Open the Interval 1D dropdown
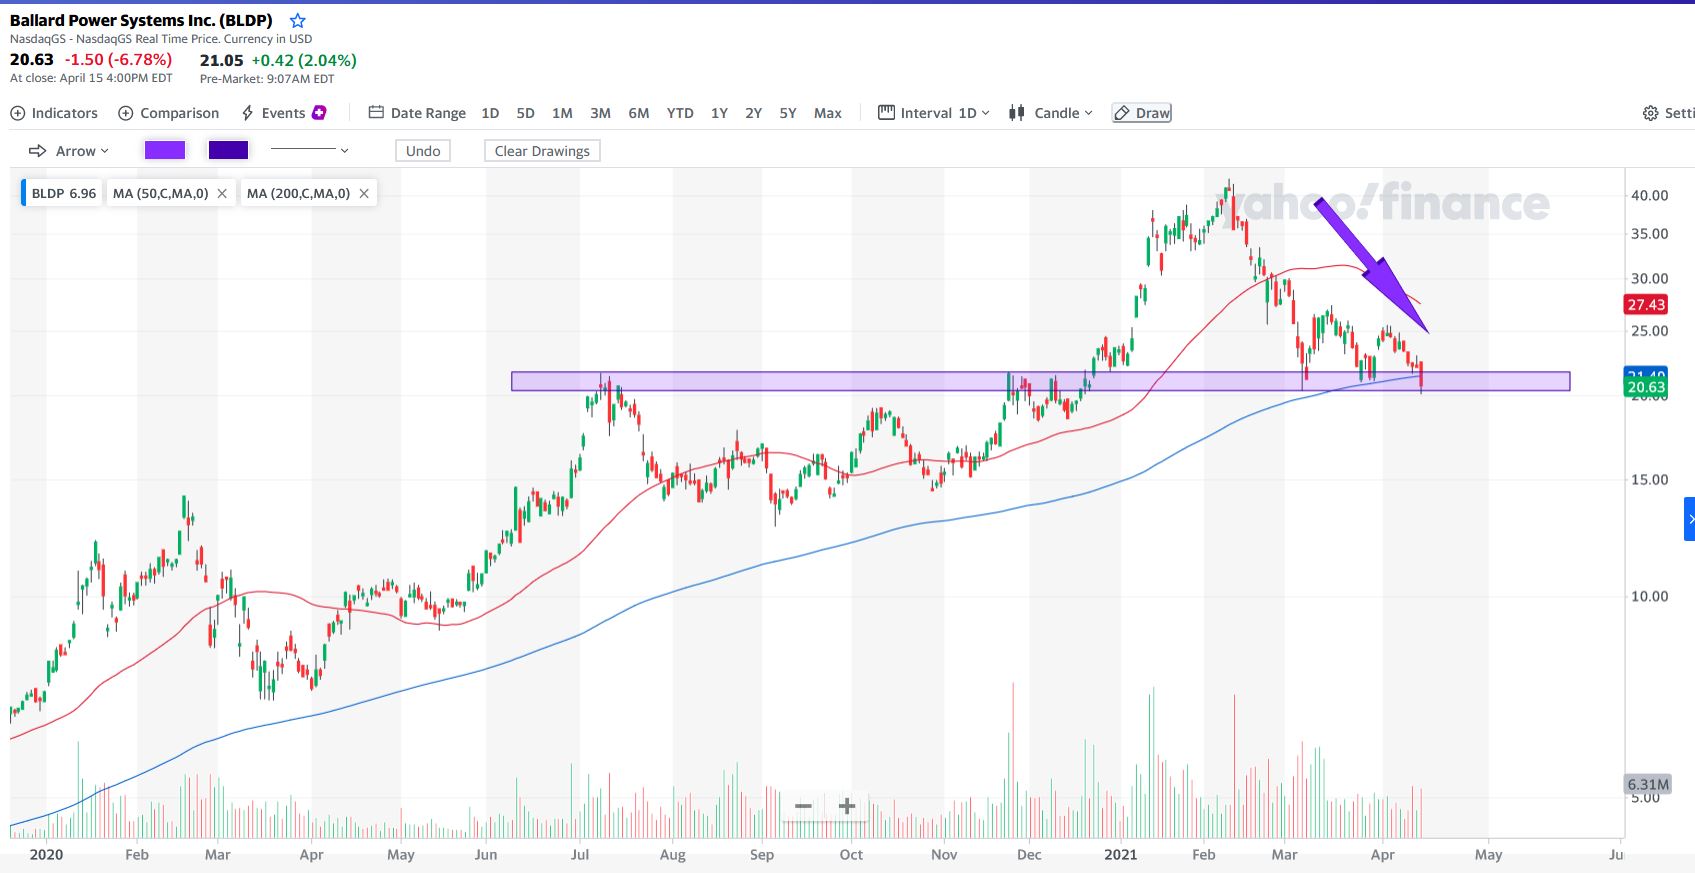The height and width of the screenshot is (873, 1695). pos(934,113)
